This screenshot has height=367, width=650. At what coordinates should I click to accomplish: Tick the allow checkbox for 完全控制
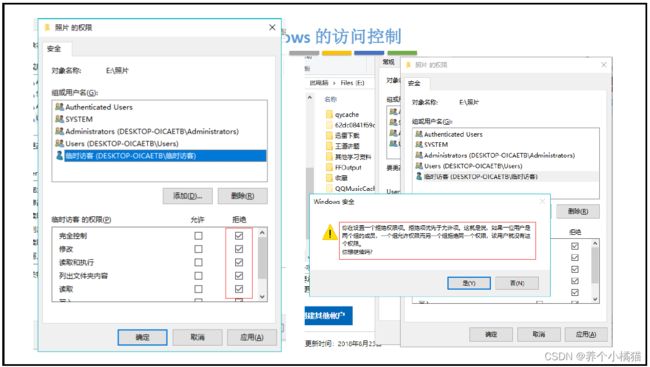pyautogui.click(x=199, y=236)
